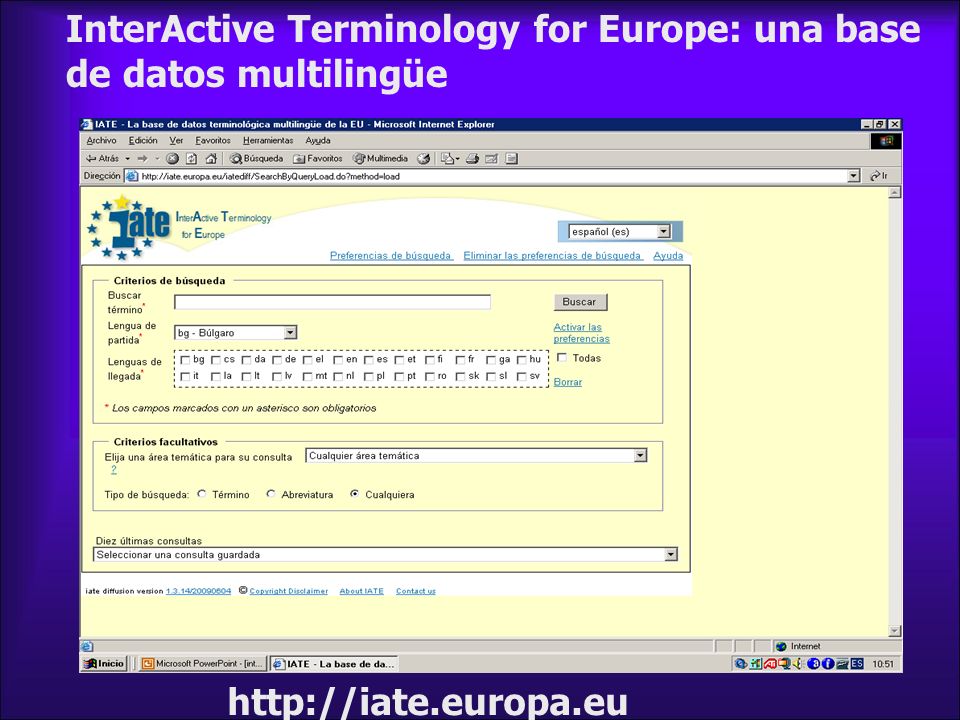This screenshot has width=960, height=720.
Task: Check the en target language box
Action: [x=338, y=360]
